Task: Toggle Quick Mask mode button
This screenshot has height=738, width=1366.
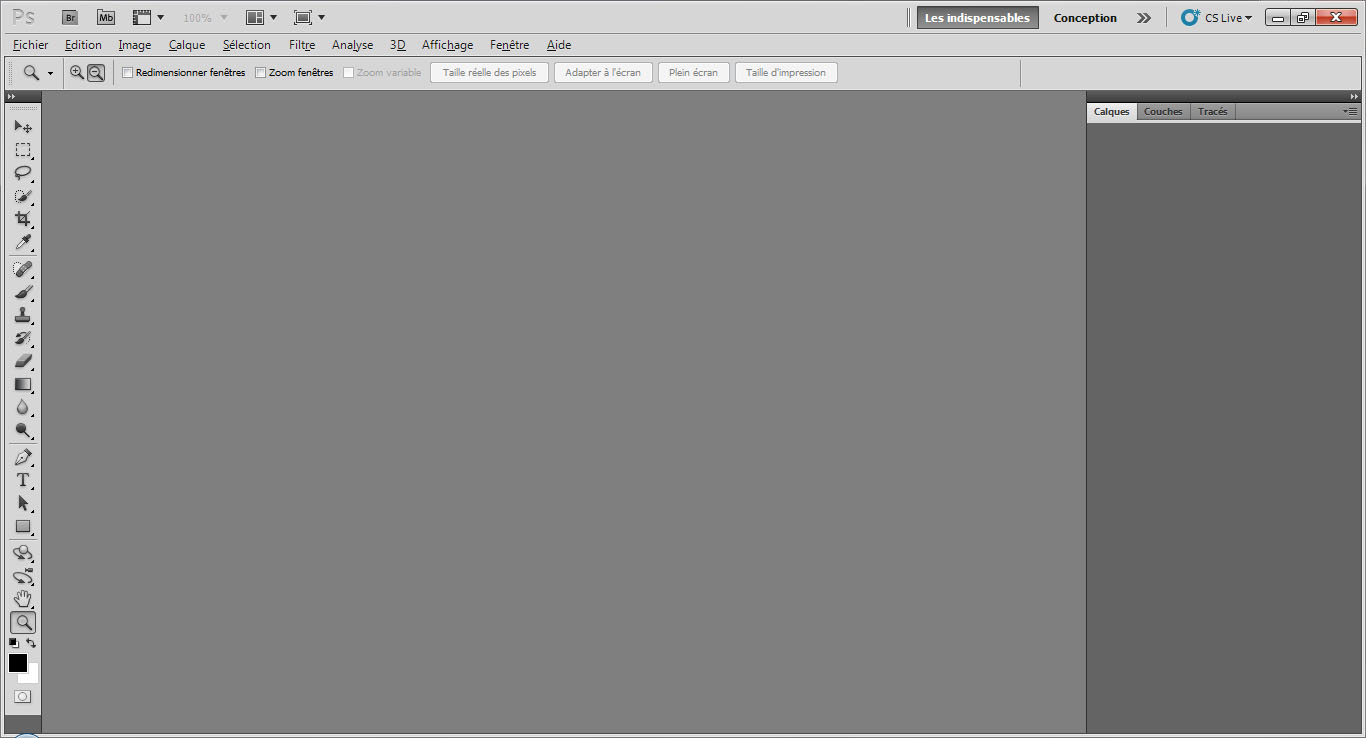Action: pos(22,696)
